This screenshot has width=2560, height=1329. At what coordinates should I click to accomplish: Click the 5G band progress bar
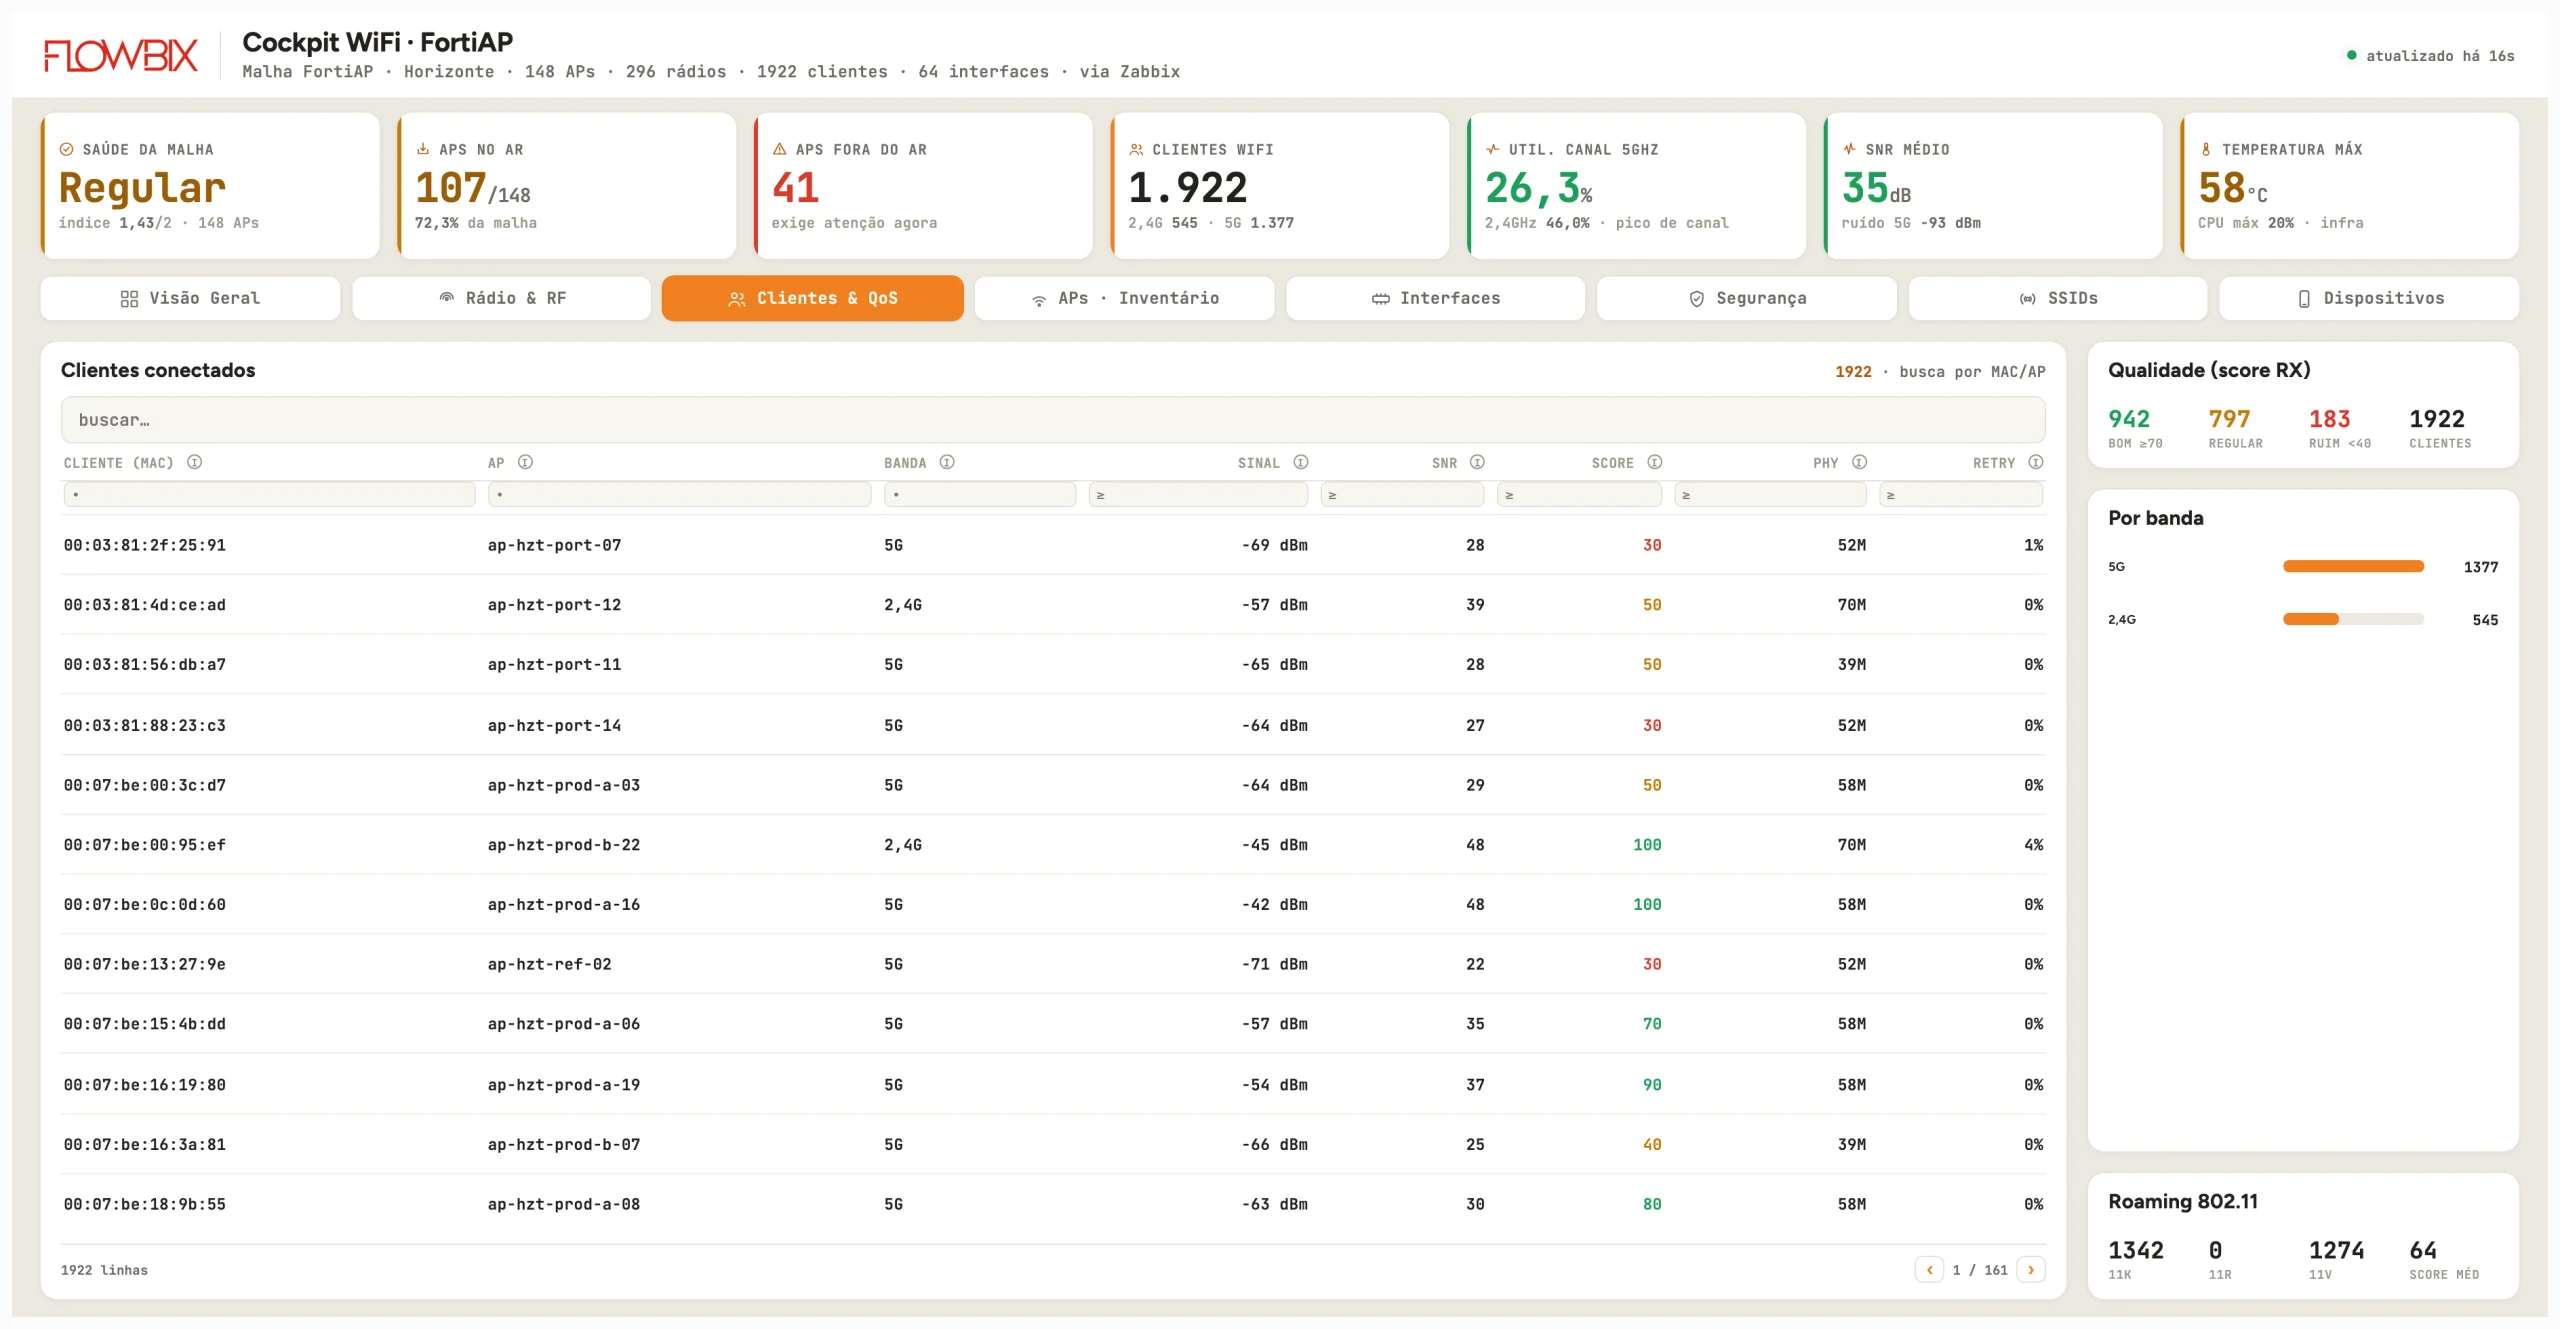(2354, 567)
